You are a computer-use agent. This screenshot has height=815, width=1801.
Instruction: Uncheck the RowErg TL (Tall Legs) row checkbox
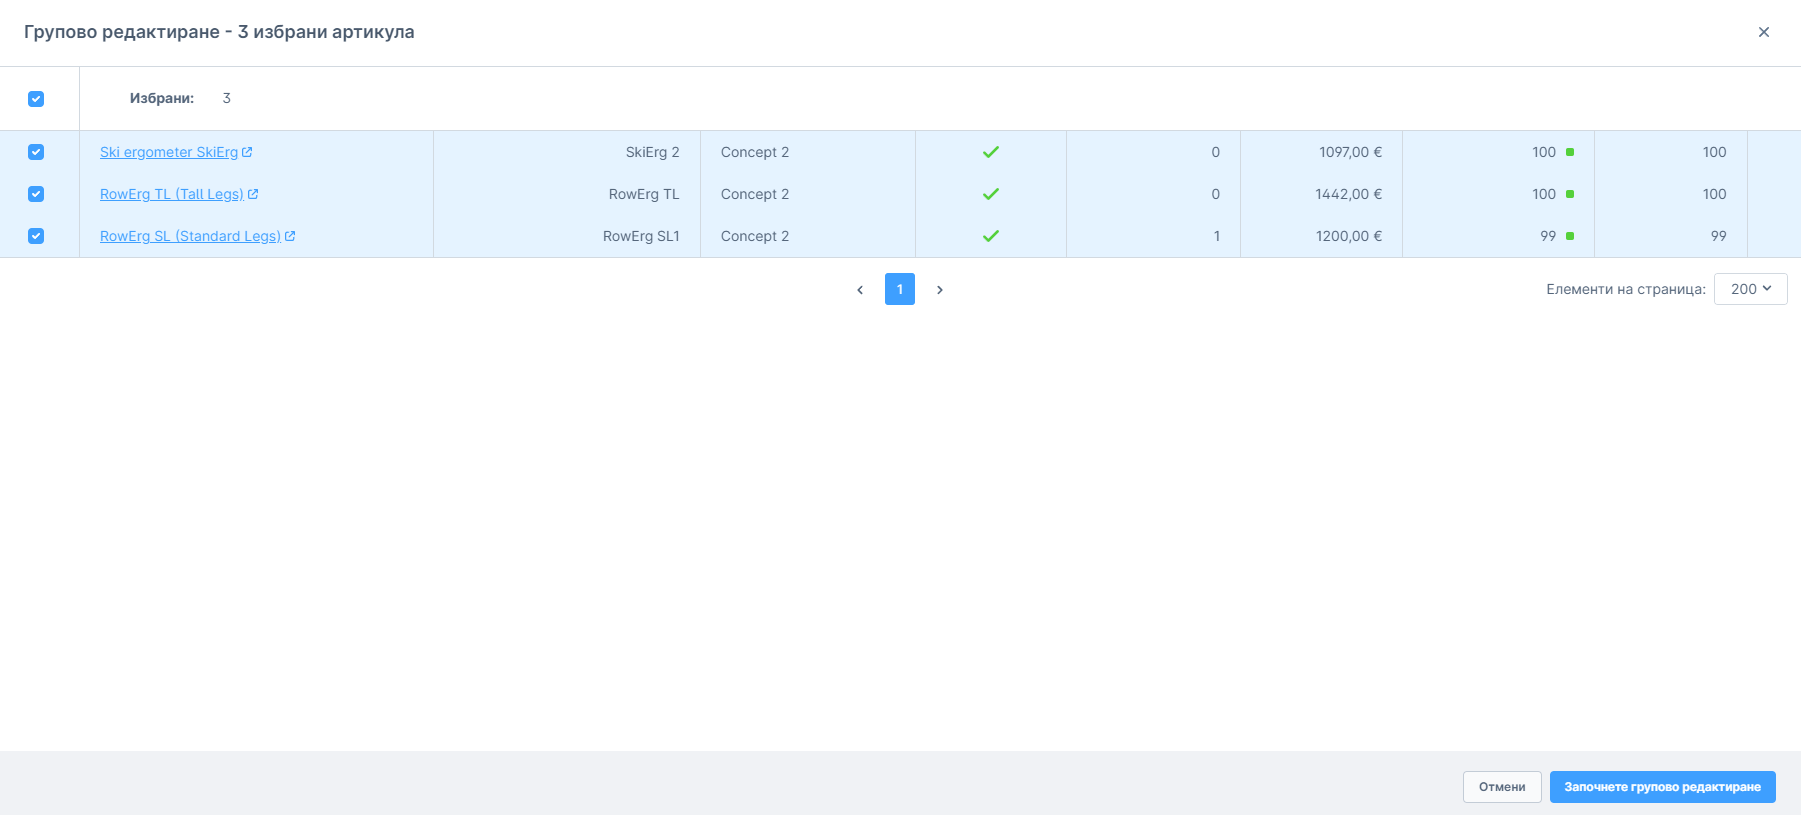[x=36, y=194]
